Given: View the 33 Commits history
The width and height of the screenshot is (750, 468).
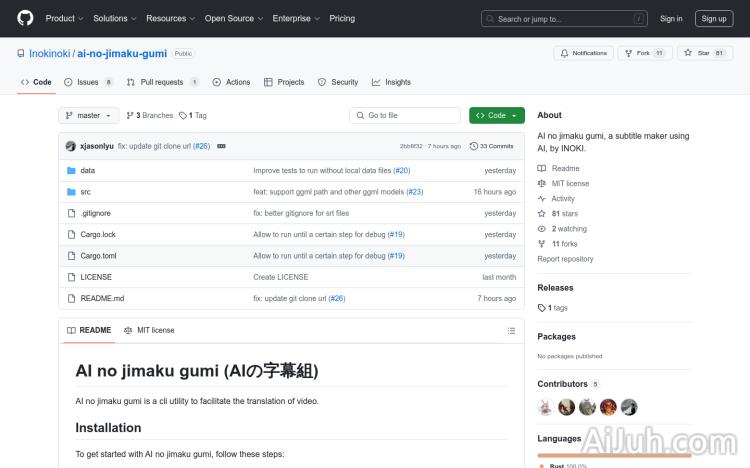Looking at the screenshot, I should (491, 146).
